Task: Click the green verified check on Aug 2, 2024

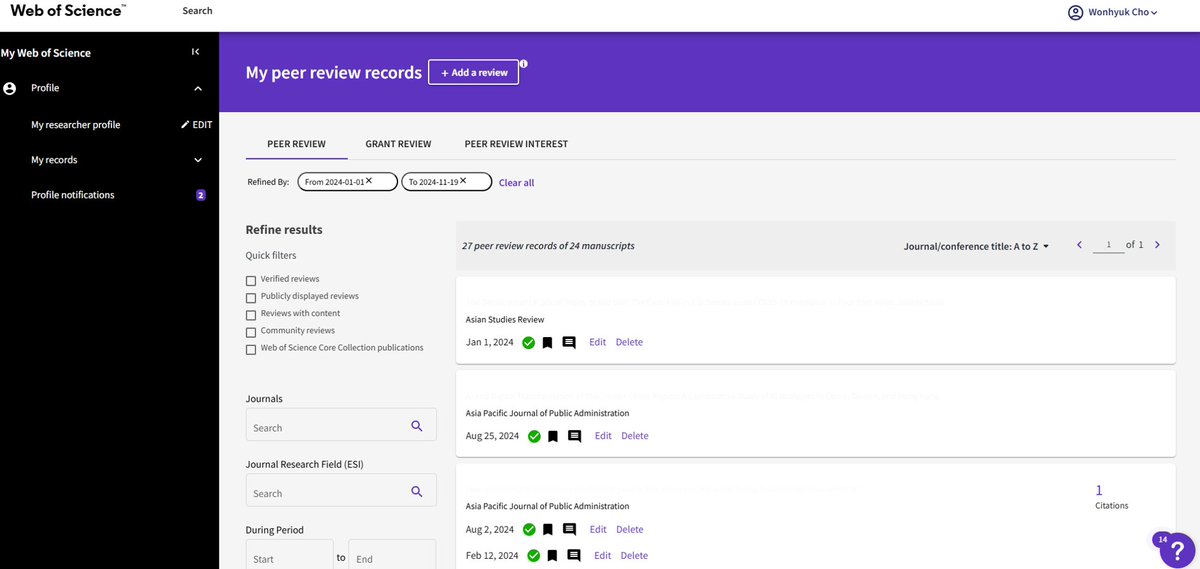Action: (x=528, y=530)
